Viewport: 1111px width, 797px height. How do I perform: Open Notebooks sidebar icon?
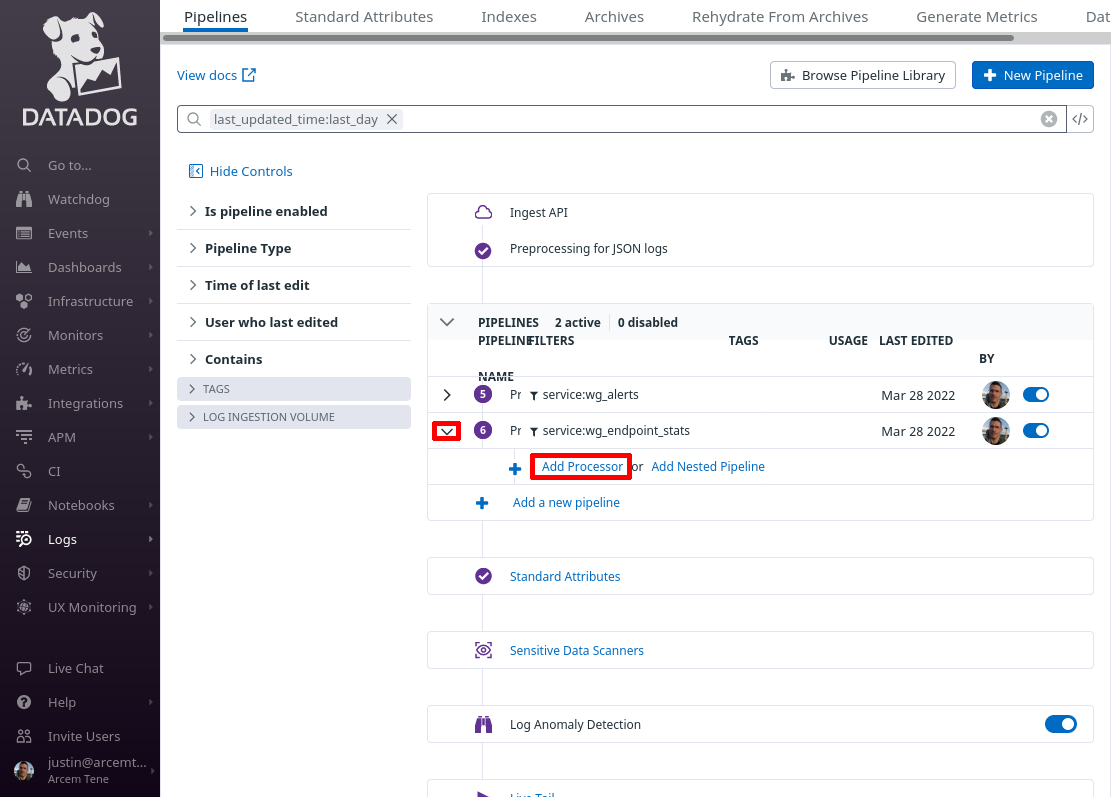coord(24,505)
